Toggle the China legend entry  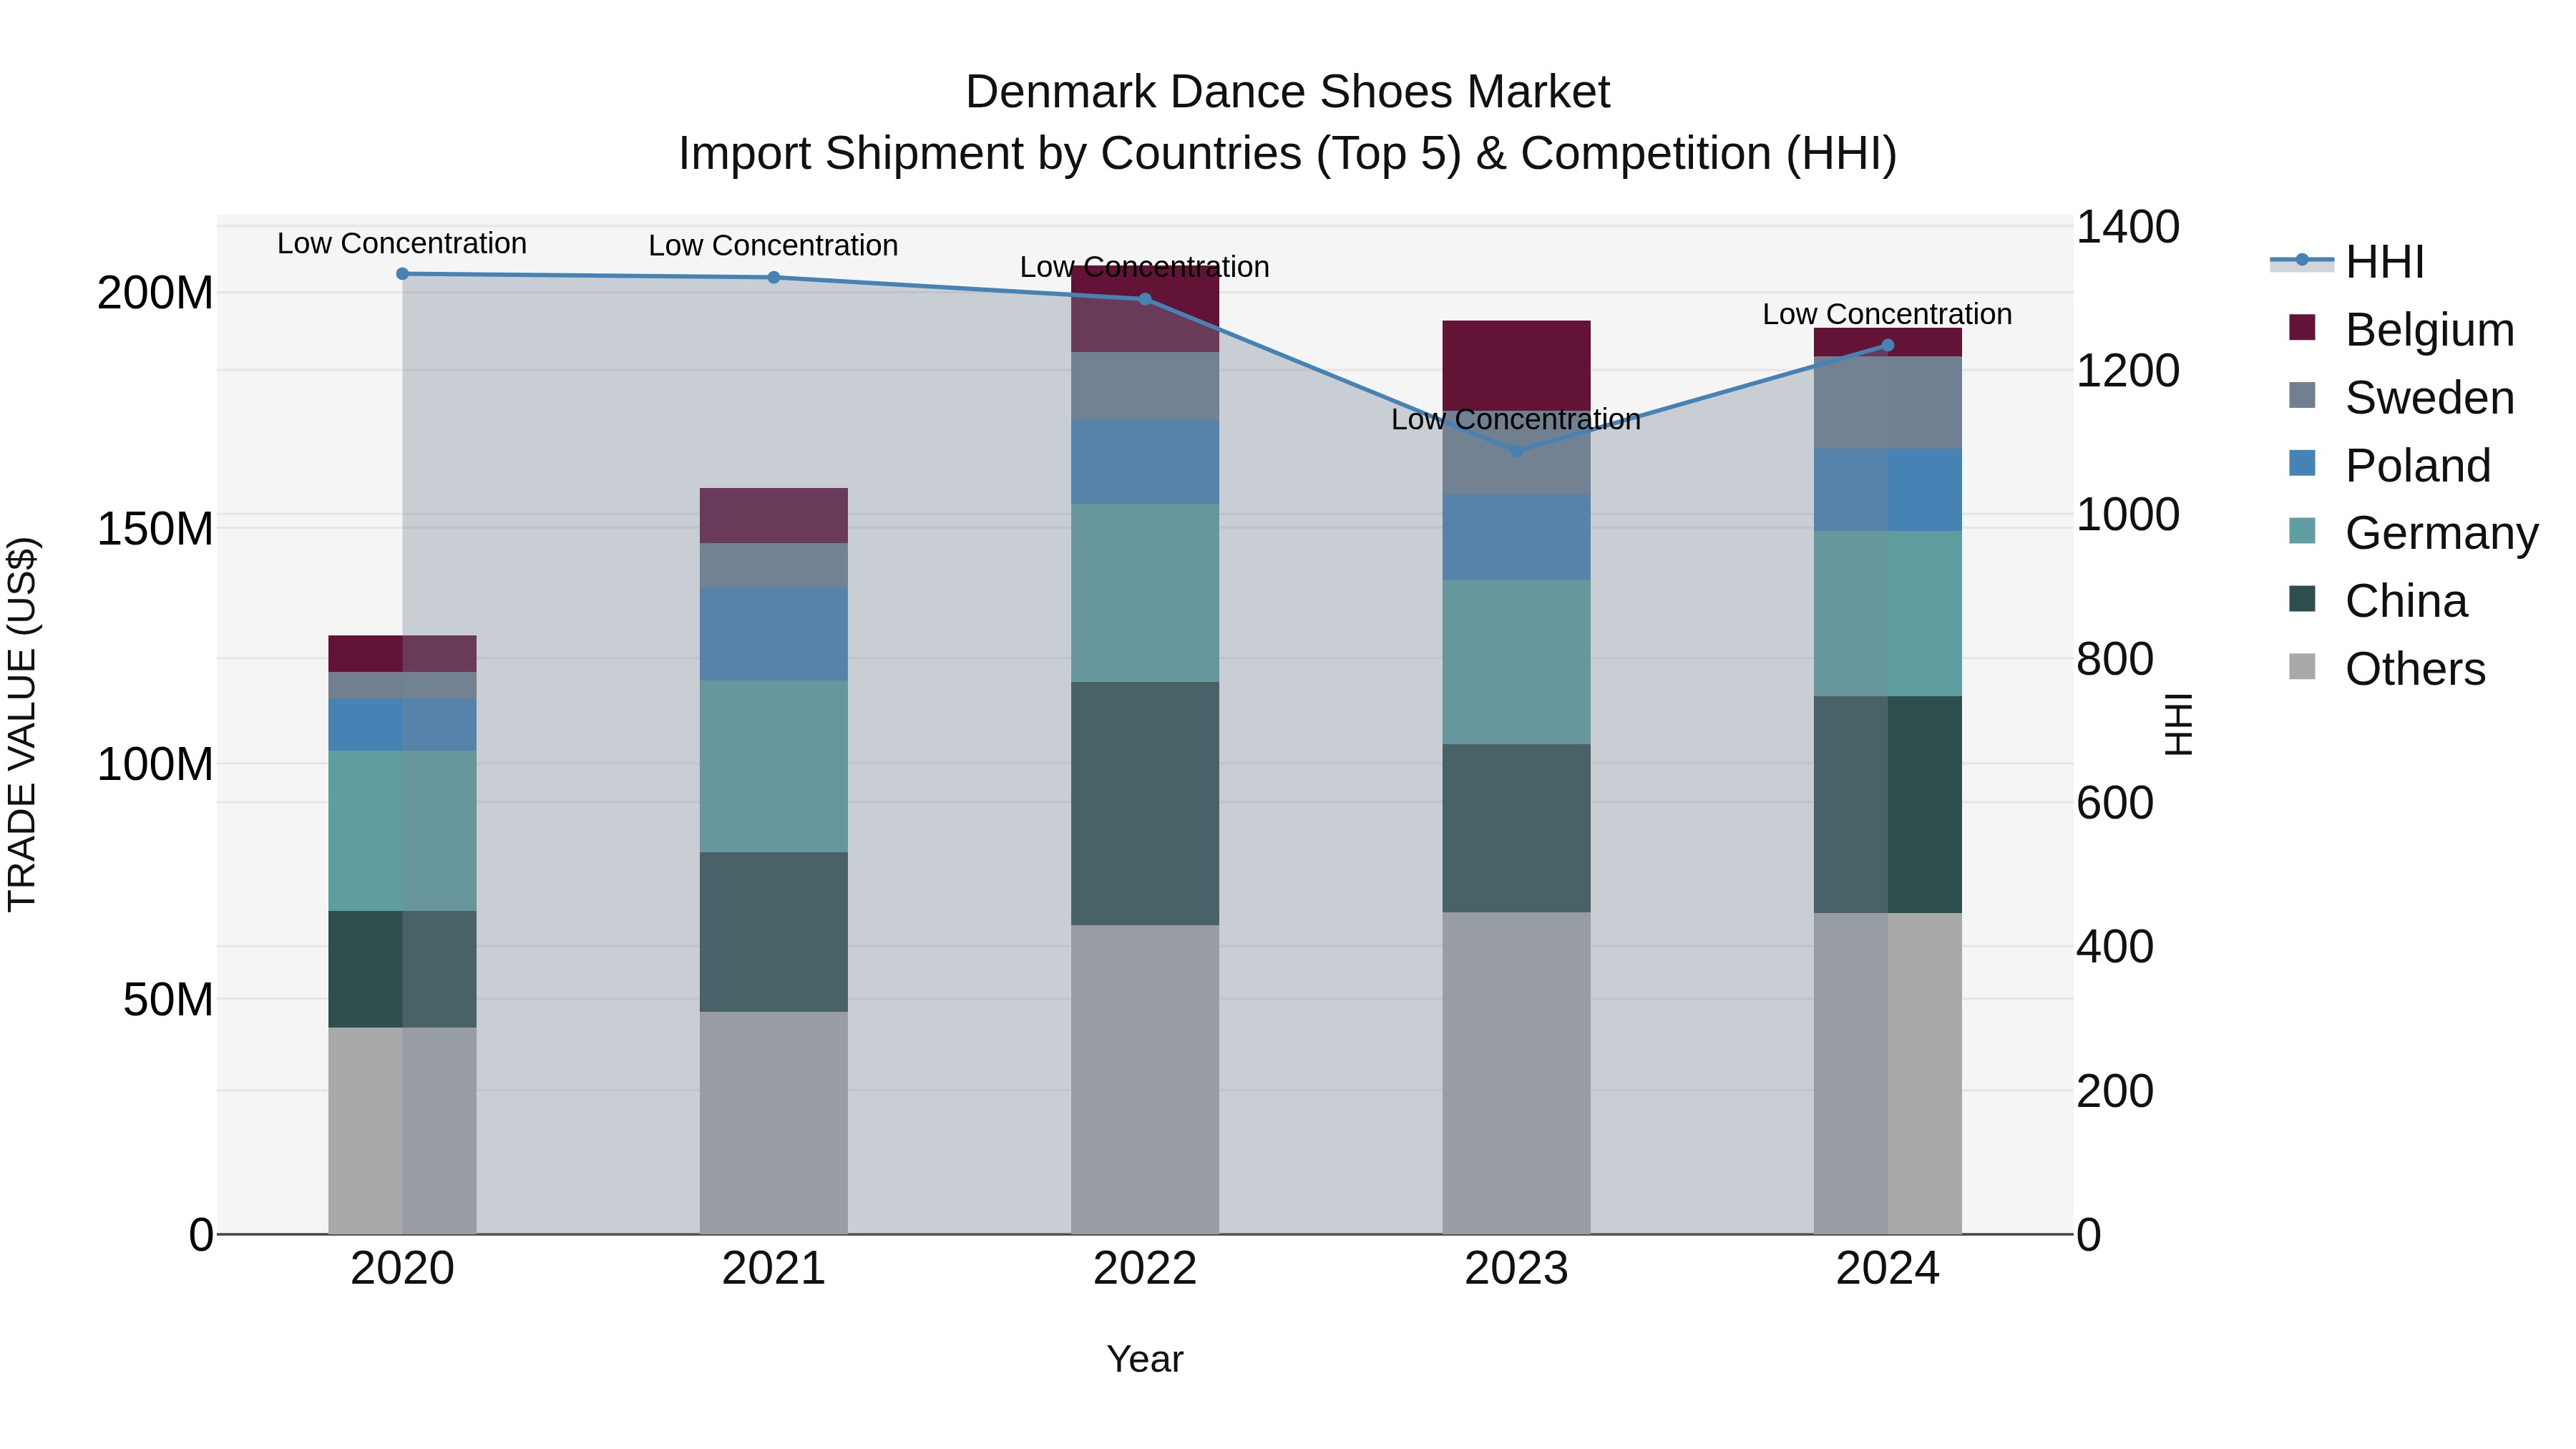pos(2378,601)
